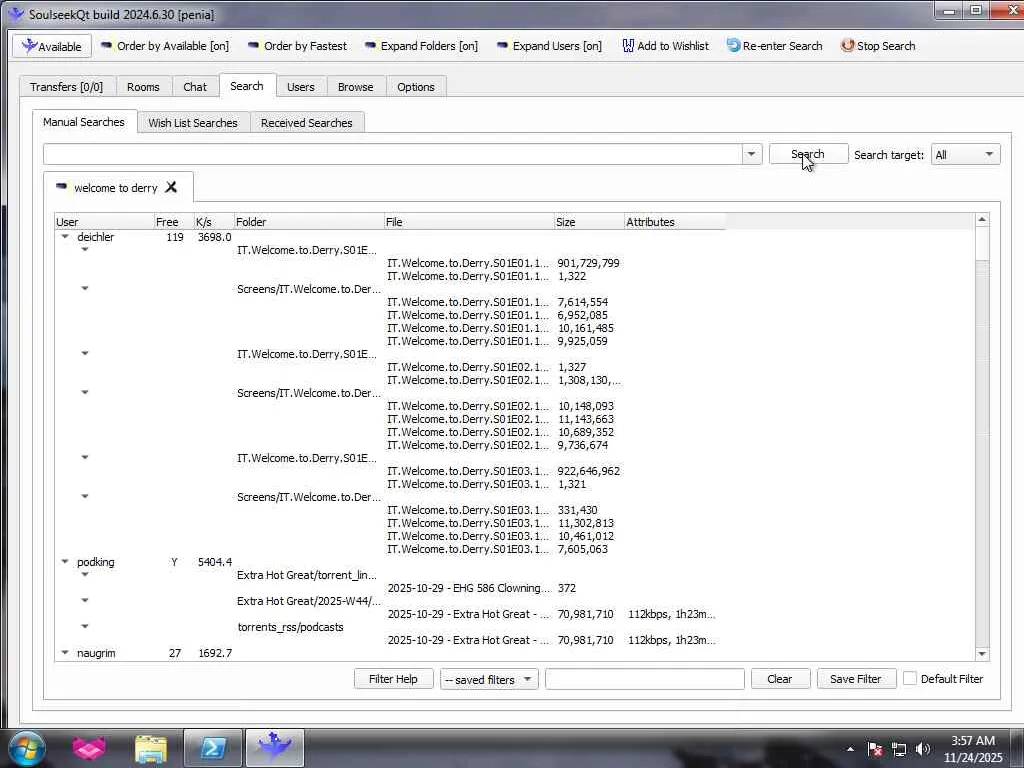Click the network tray icon
This screenshot has height=768, width=1024.
[x=899, y=749]
